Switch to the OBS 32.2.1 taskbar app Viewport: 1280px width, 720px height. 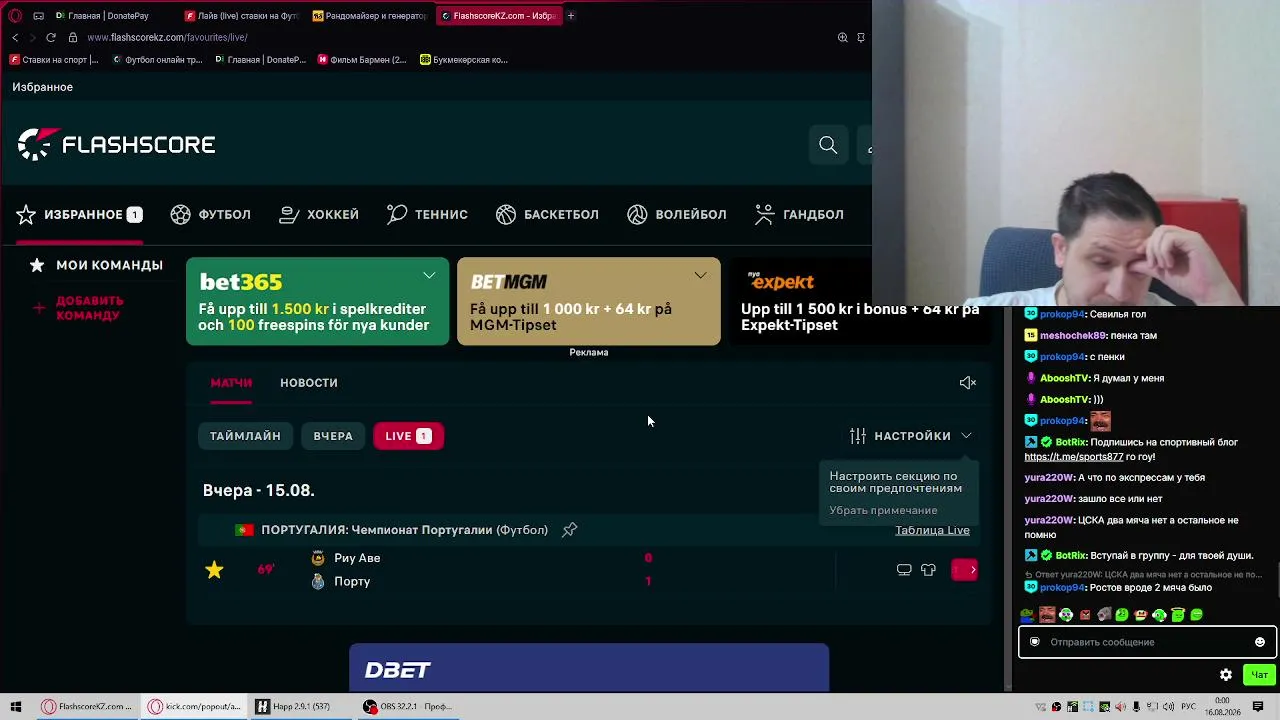pyautogui.click(x=410, y=707)
